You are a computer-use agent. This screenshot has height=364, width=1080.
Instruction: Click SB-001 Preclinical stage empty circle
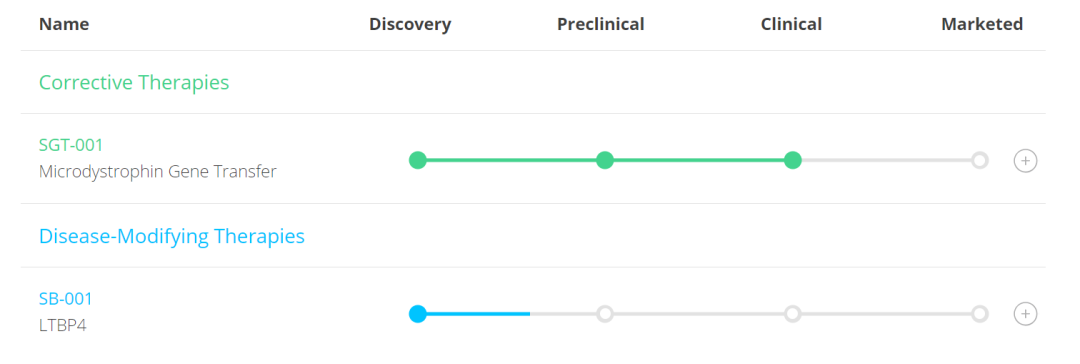(x=605, y=314)
